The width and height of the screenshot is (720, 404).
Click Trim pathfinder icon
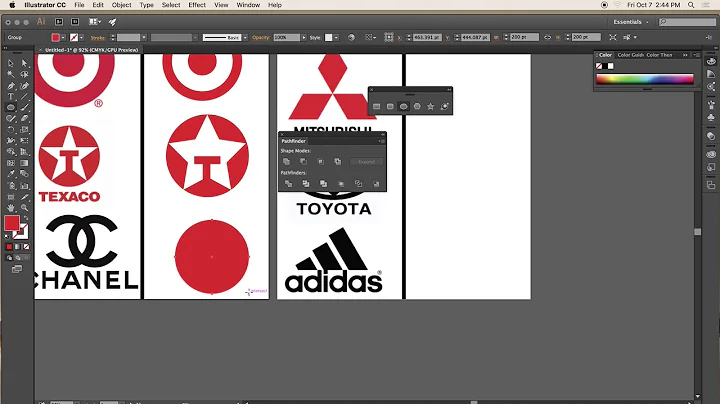pyautogui.click(x=306, y=184)
